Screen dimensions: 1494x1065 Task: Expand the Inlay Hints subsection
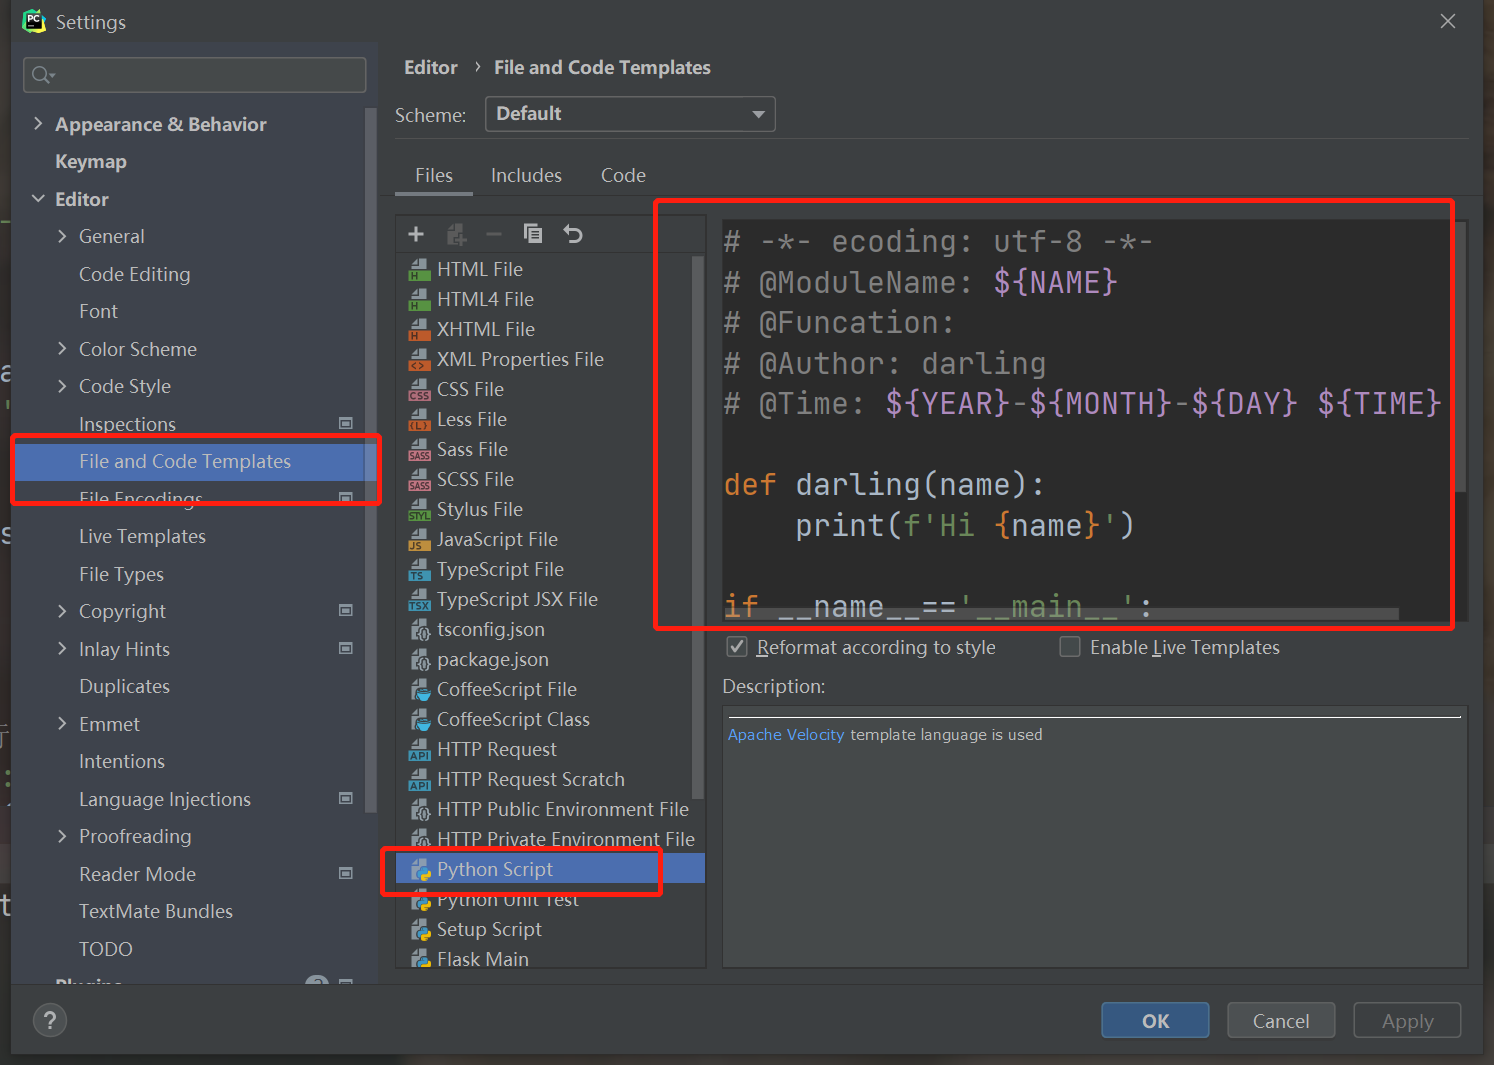62,648
